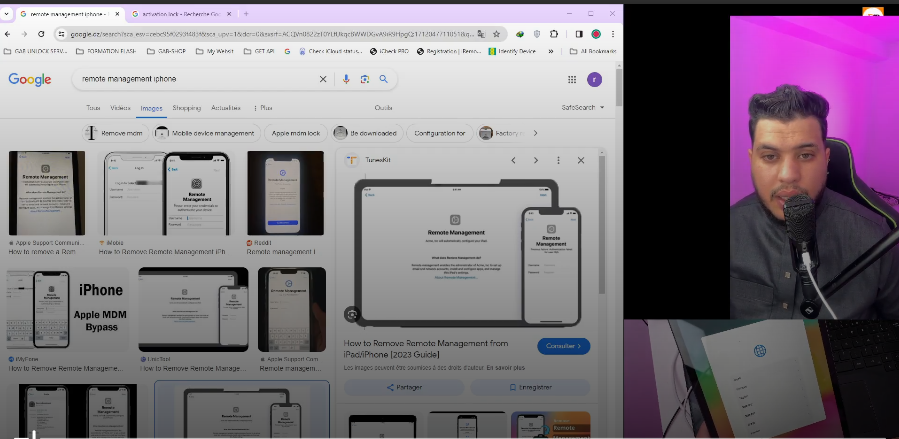899x439 pixels.
Task: Reload the page with refresh icon
Action: (41, 34)
